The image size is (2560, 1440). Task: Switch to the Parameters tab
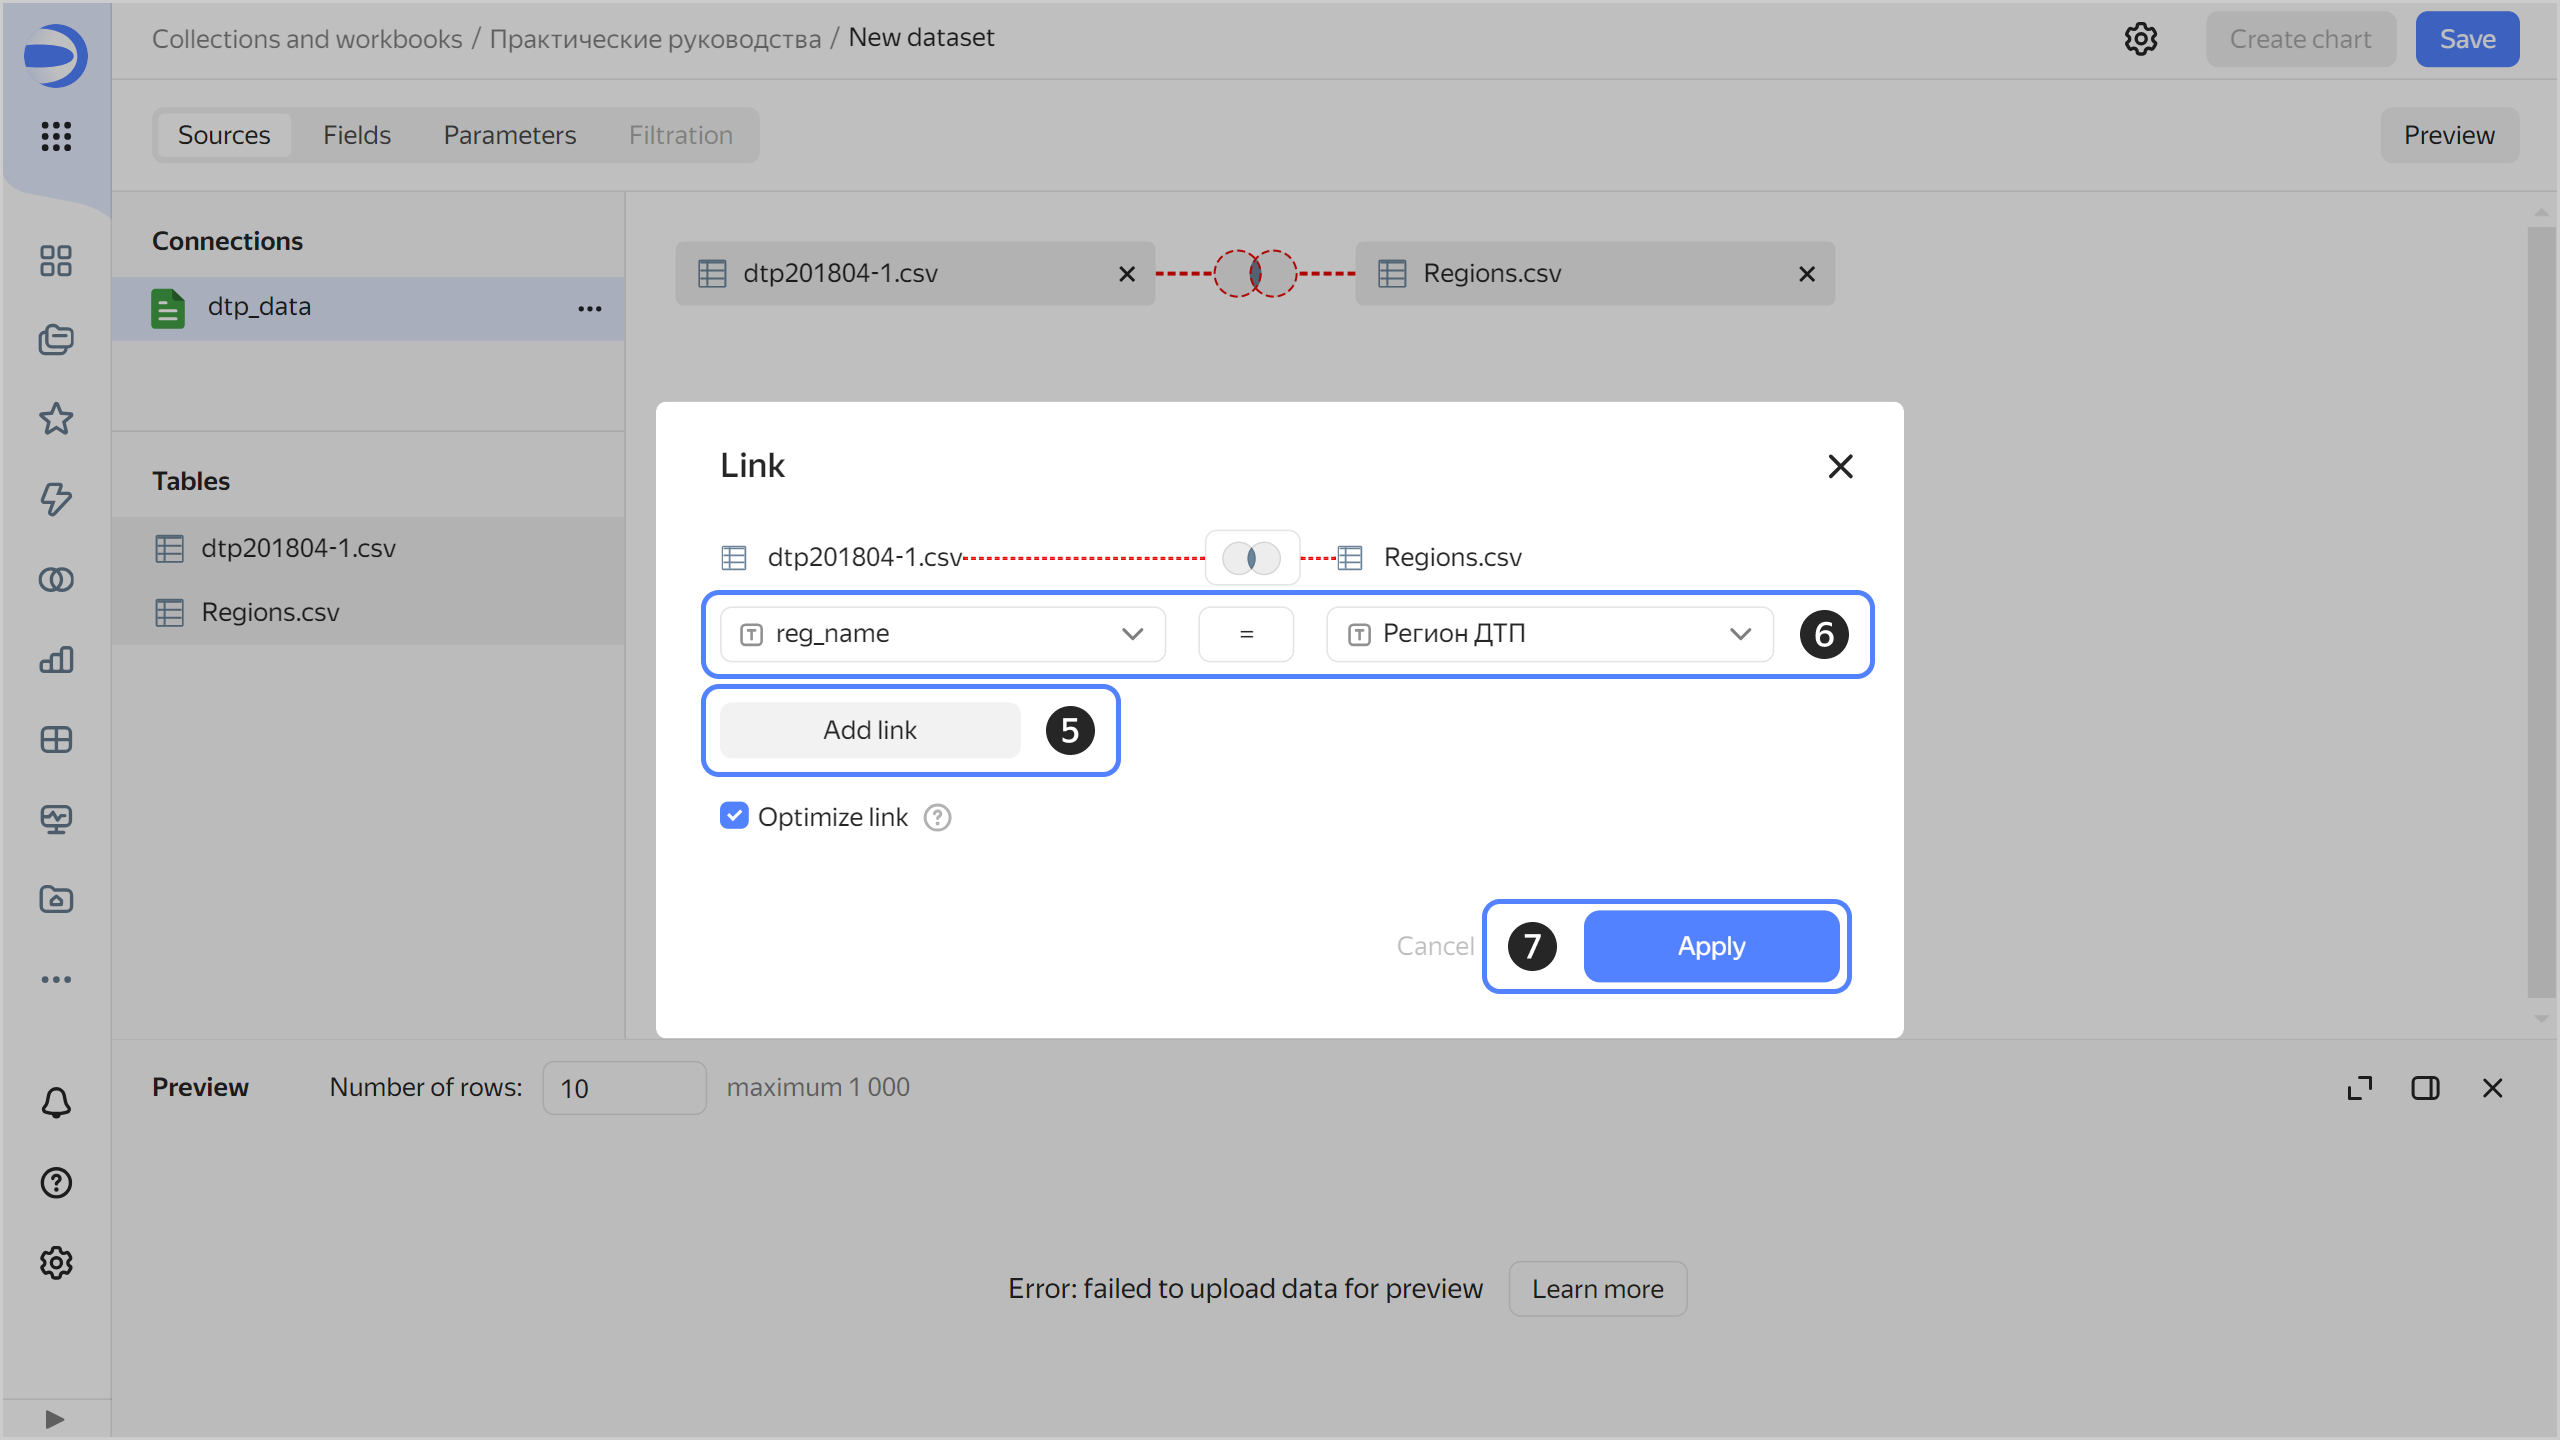point(509,135)
